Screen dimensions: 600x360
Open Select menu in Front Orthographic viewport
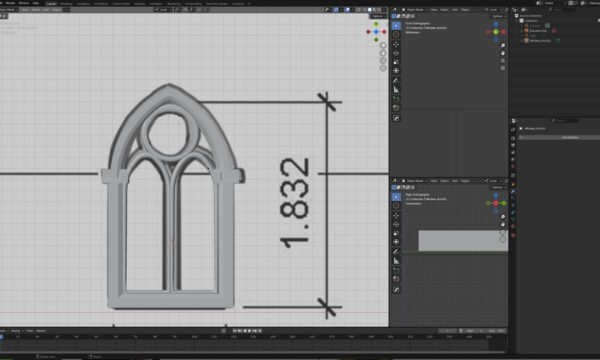coord(444,10)
